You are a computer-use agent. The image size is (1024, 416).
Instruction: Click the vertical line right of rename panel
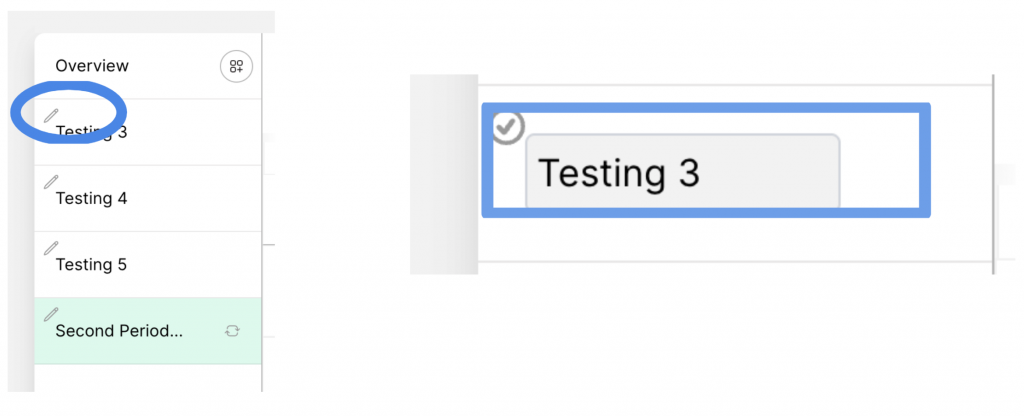tap(993, 173)
